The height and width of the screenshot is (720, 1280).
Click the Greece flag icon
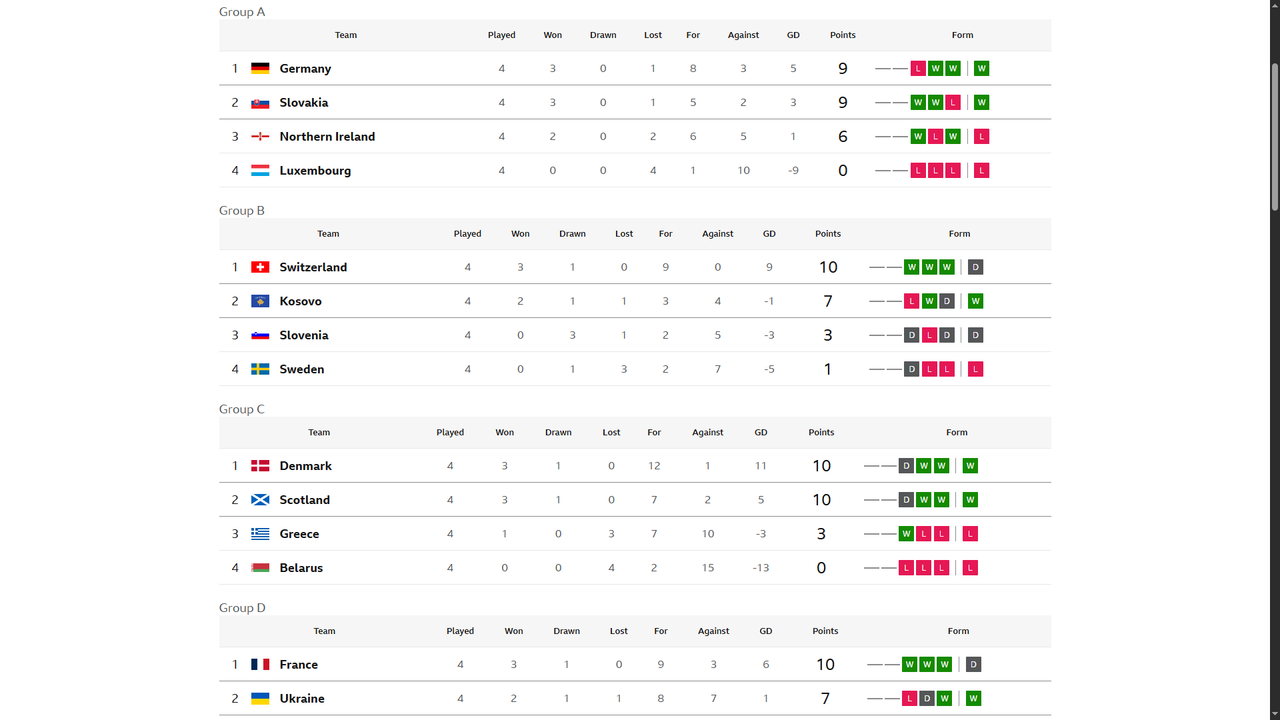(x=260, y=534)
